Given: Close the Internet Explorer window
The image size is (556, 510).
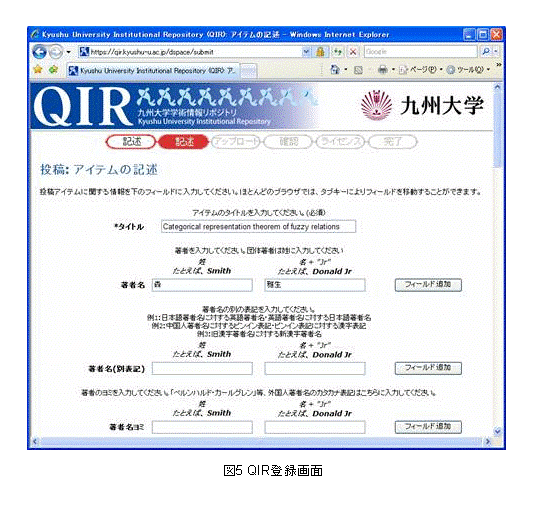Looking at the screenshot, I should click(496, 34).
